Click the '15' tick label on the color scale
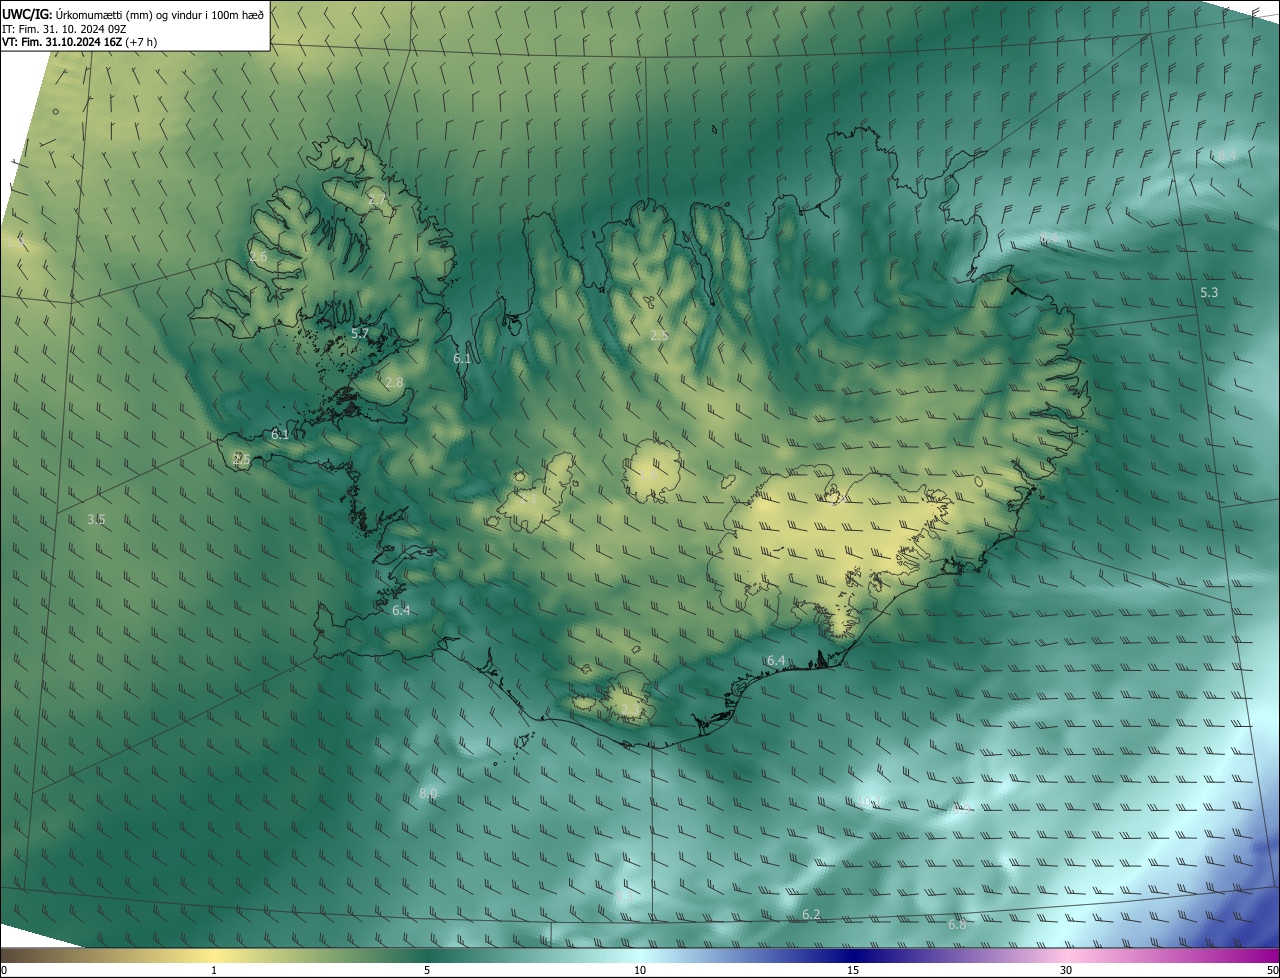This screenshot has height=978, width=1280. coord(853,970)
